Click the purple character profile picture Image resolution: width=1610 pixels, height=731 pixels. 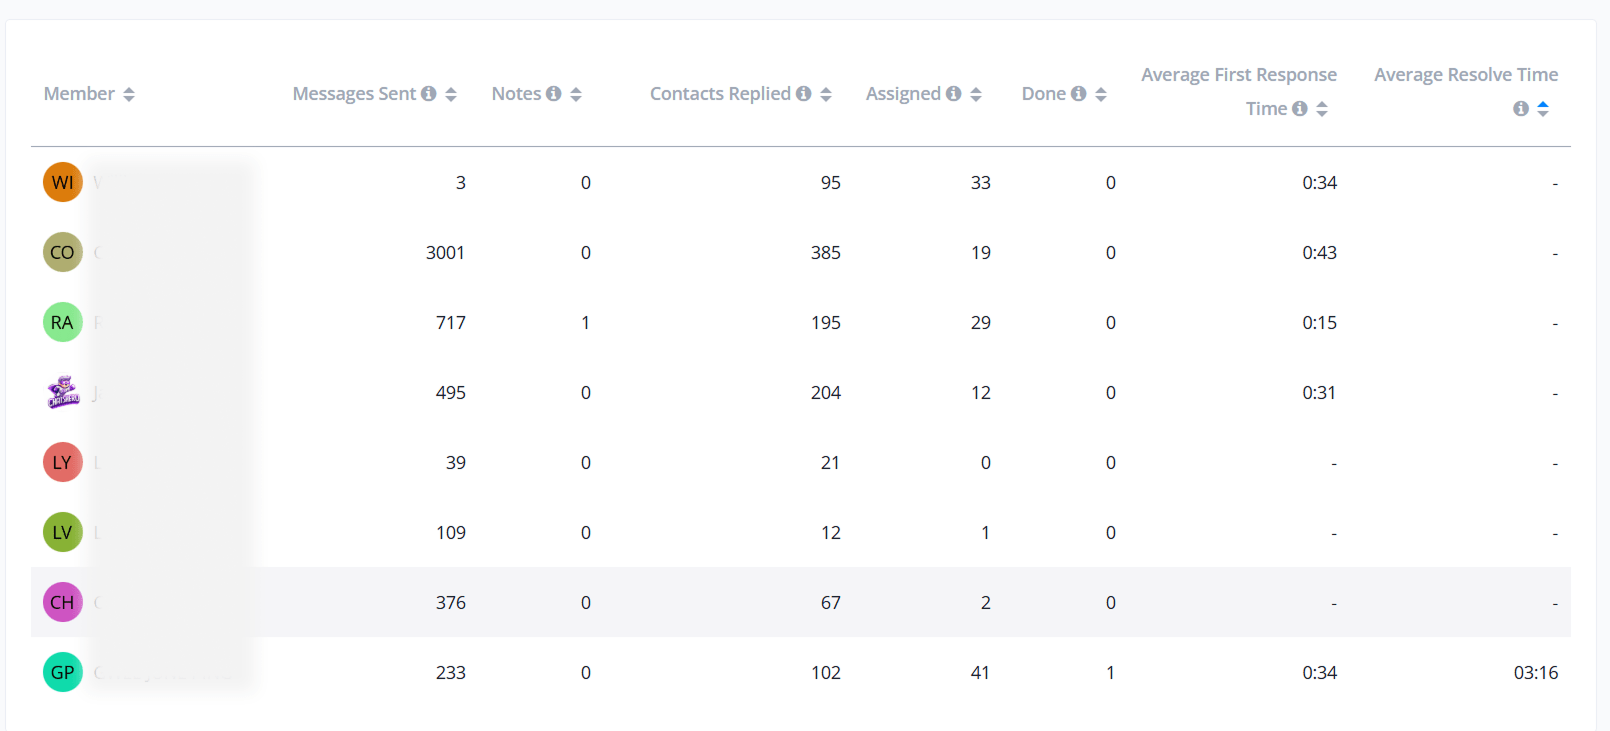pos(63,392)
